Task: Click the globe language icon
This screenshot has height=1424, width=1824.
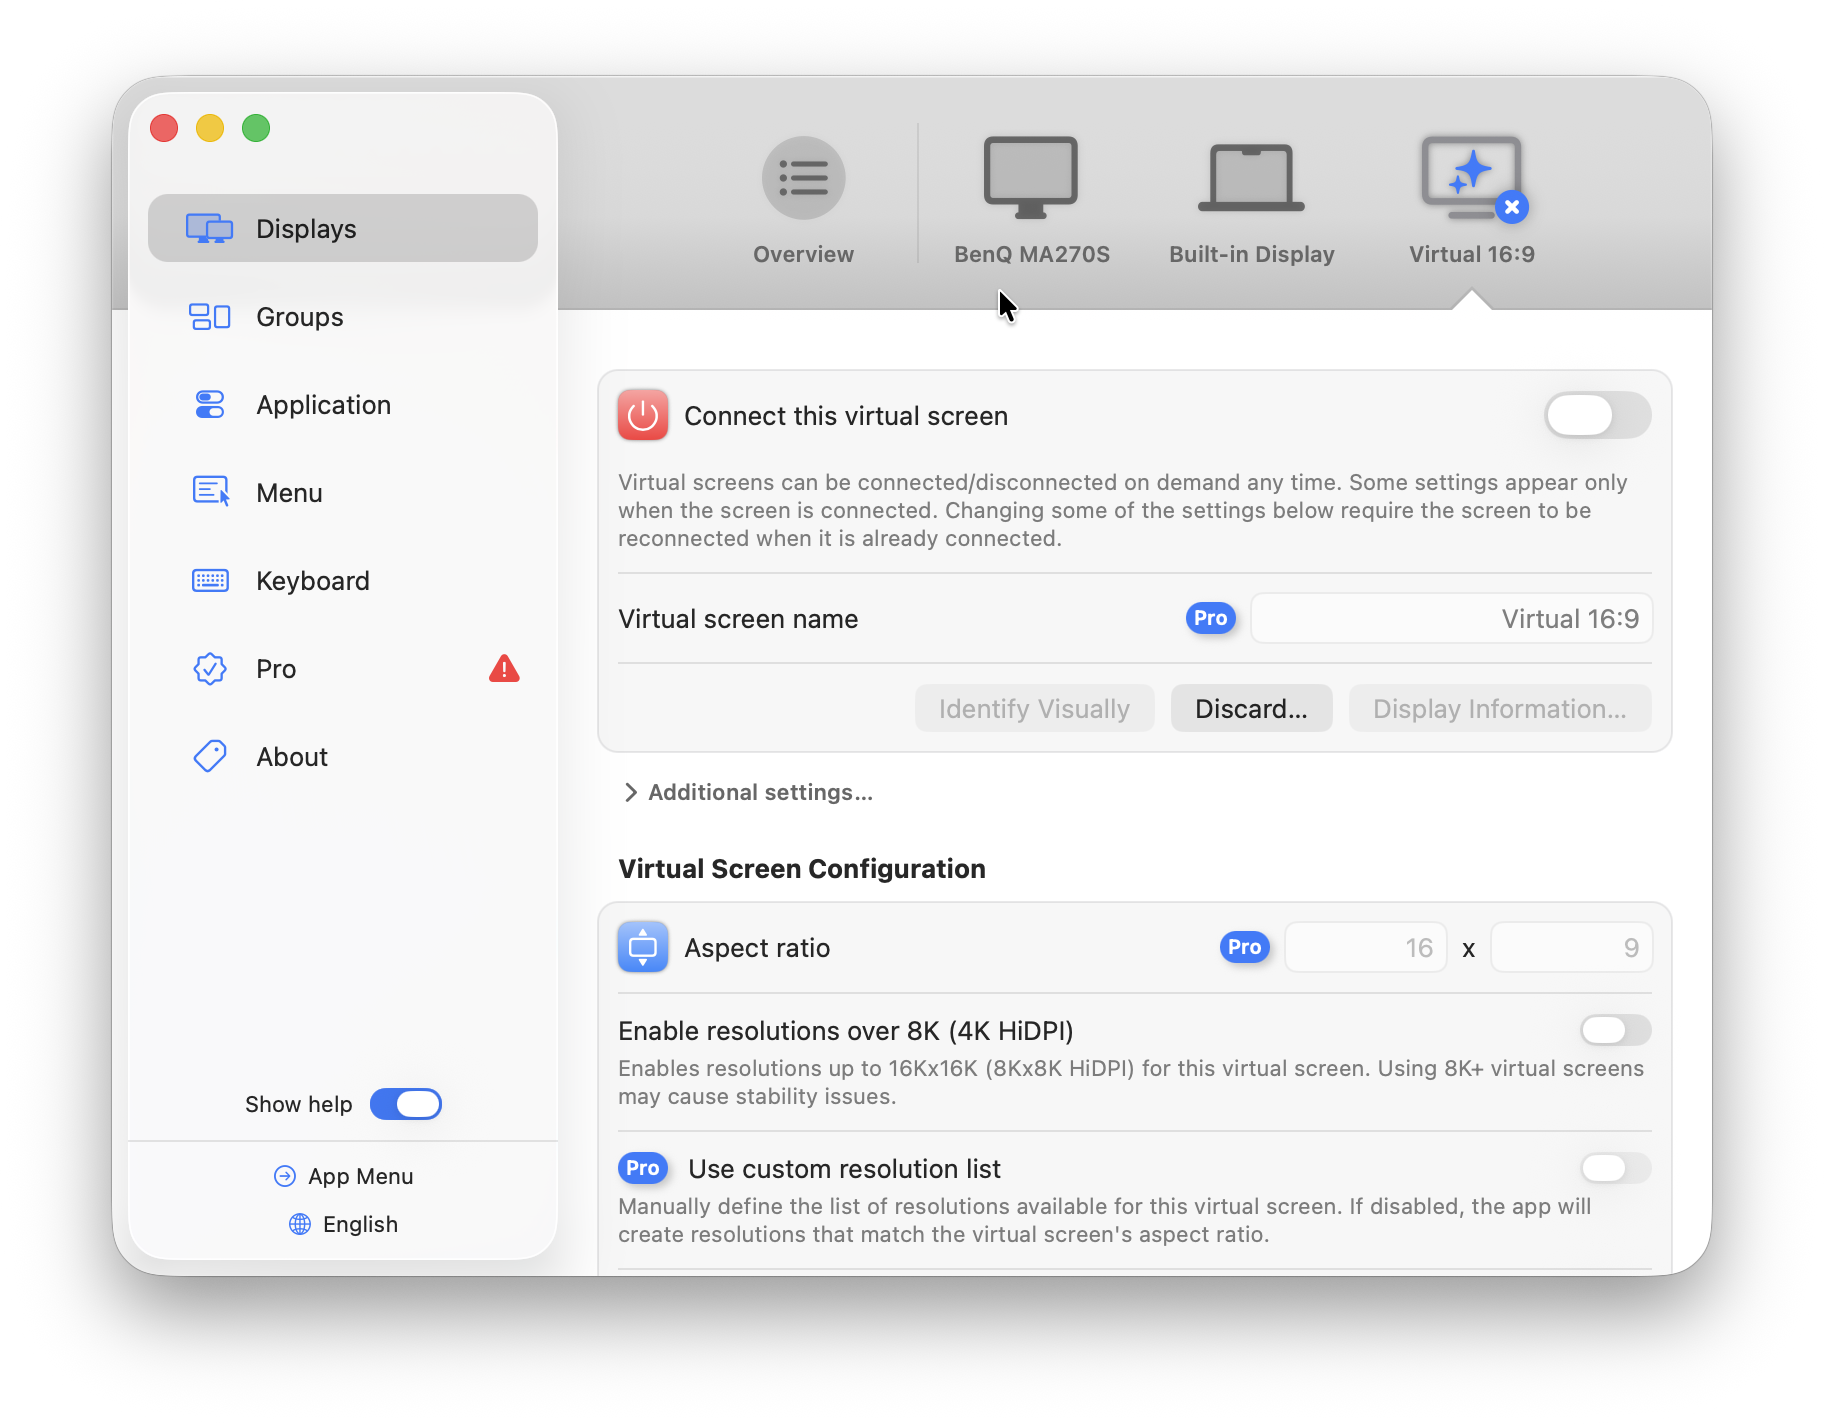Action: (300, 1224)
